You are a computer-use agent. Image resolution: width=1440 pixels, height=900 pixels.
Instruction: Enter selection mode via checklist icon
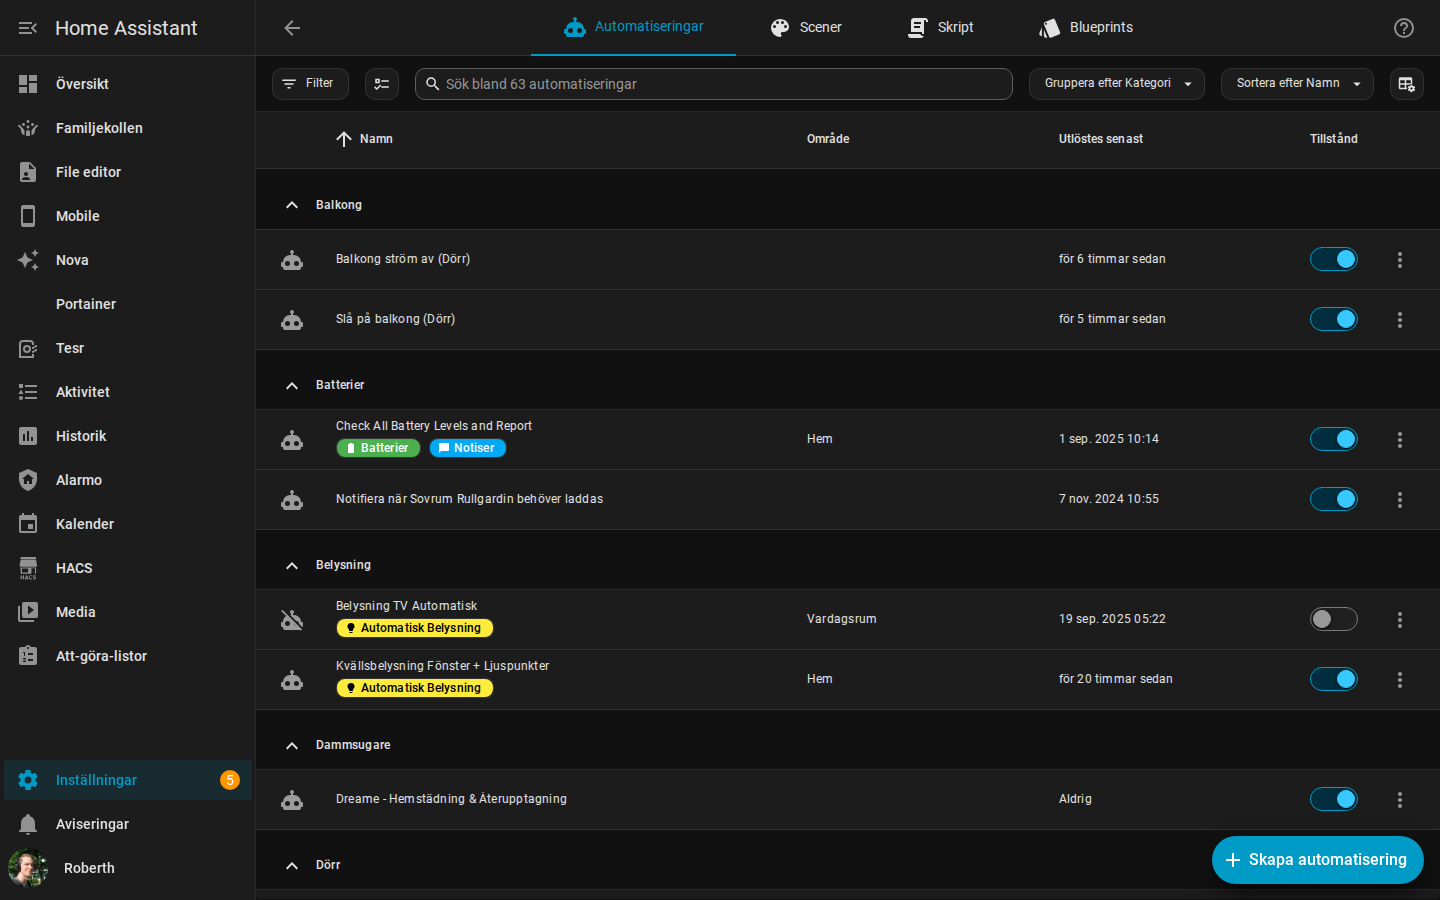pos(382,84)
